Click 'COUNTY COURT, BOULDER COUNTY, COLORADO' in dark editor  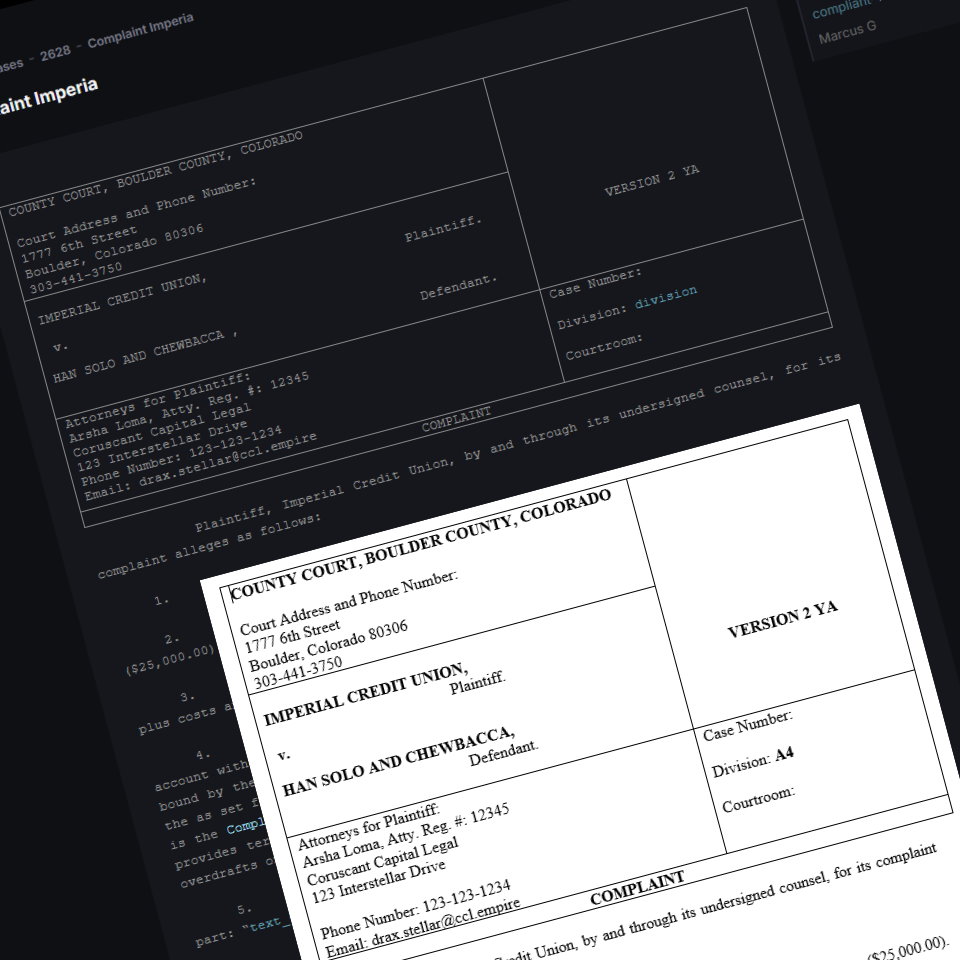pyautogui.click(x=155, y=174)
